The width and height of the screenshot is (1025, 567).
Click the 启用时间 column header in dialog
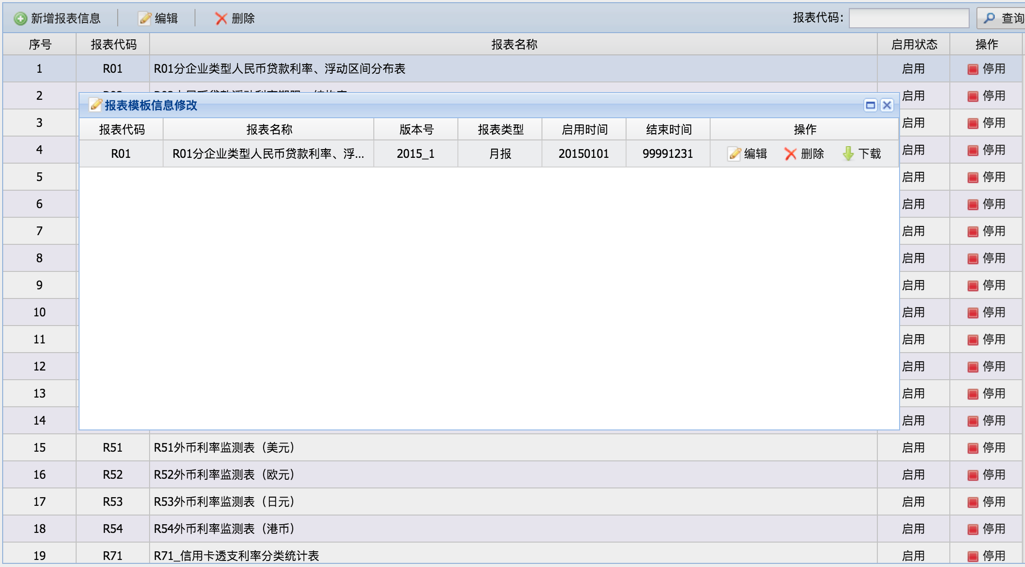[x=584, y=129]
